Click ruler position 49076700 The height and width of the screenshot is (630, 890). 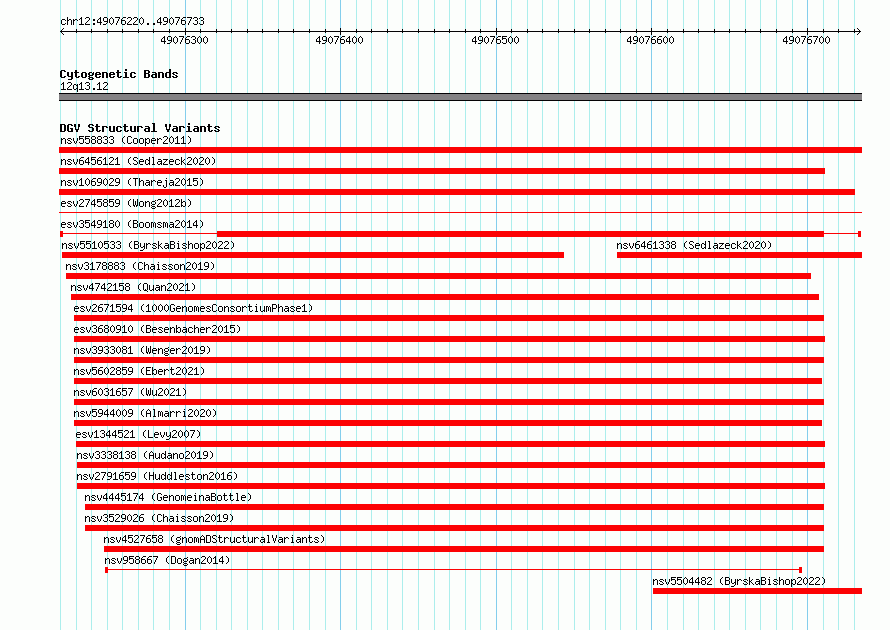click(x=807, y=40)
